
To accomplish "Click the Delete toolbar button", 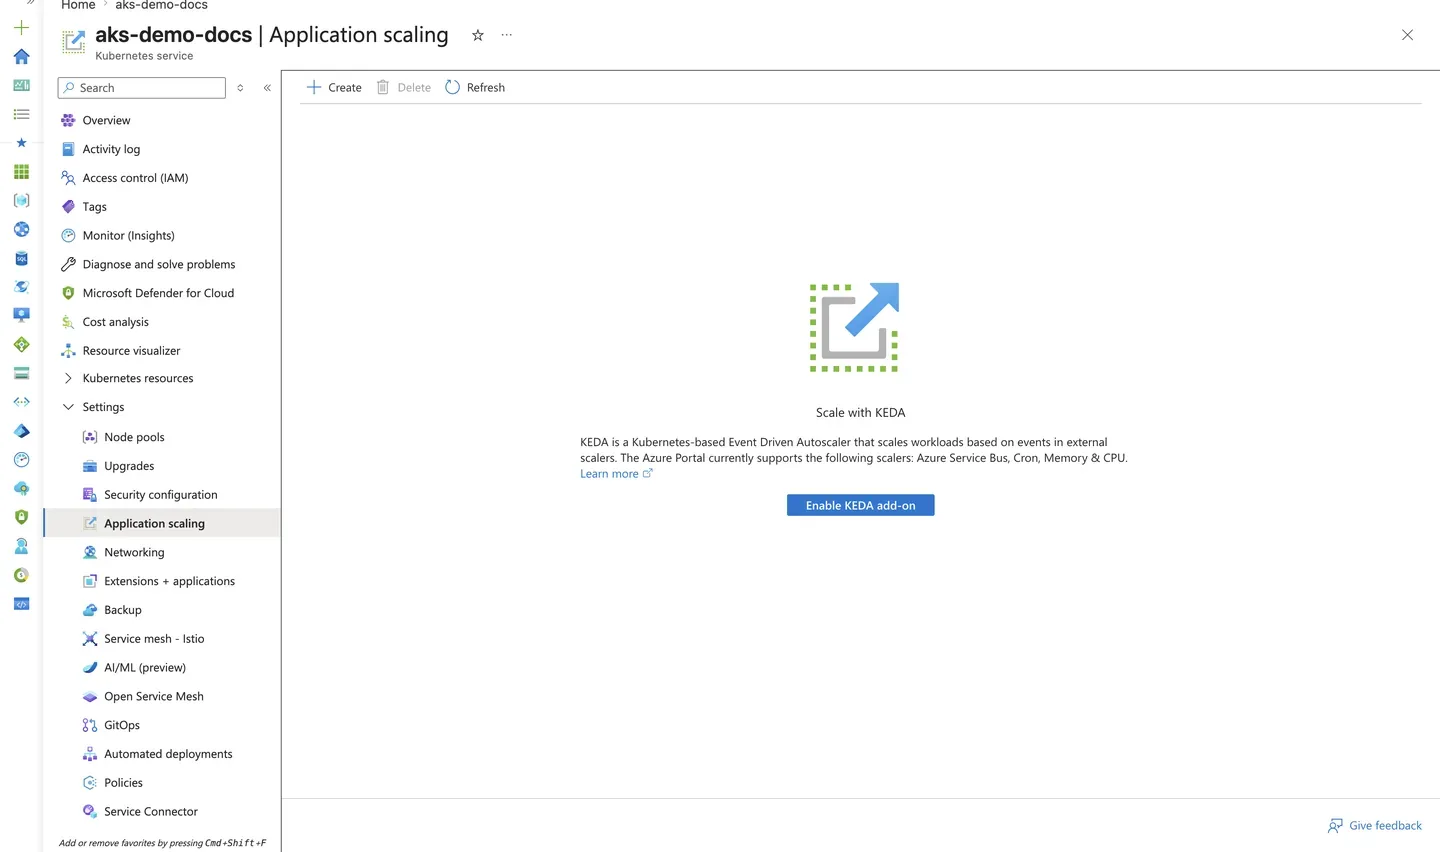I will (403, 87).
